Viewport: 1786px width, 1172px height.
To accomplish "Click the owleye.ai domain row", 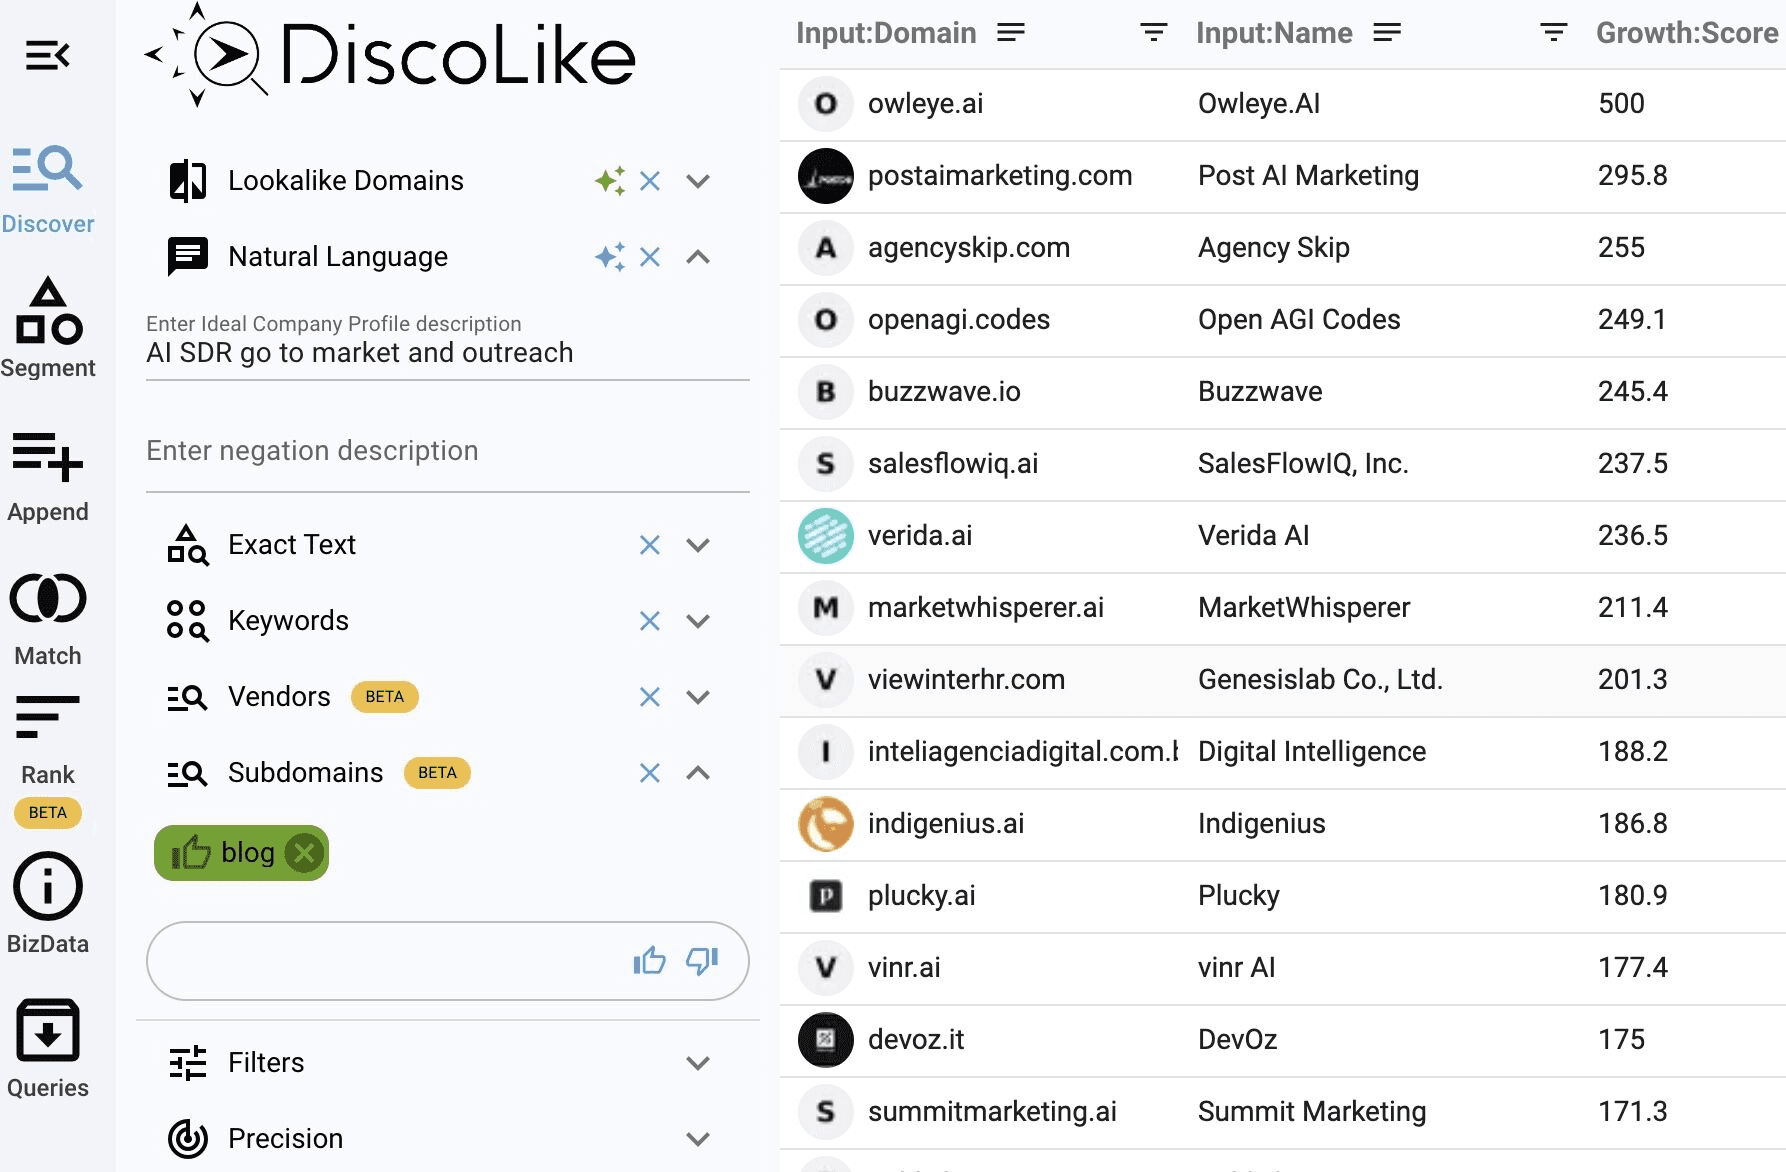I will pos(925,104).
